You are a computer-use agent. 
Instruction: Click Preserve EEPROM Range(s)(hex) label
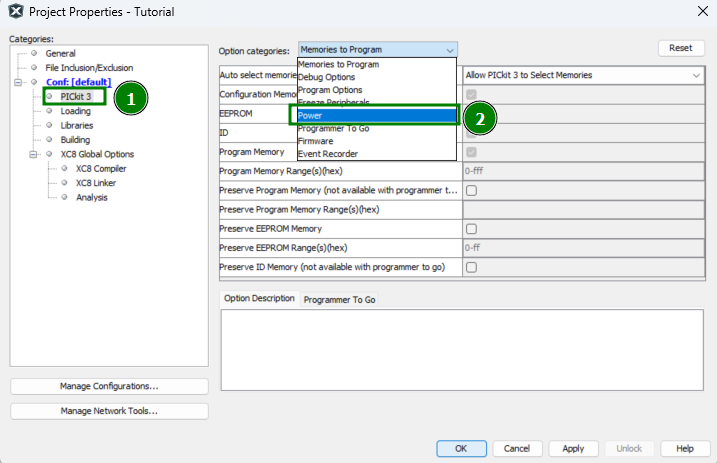click(283, 248)
